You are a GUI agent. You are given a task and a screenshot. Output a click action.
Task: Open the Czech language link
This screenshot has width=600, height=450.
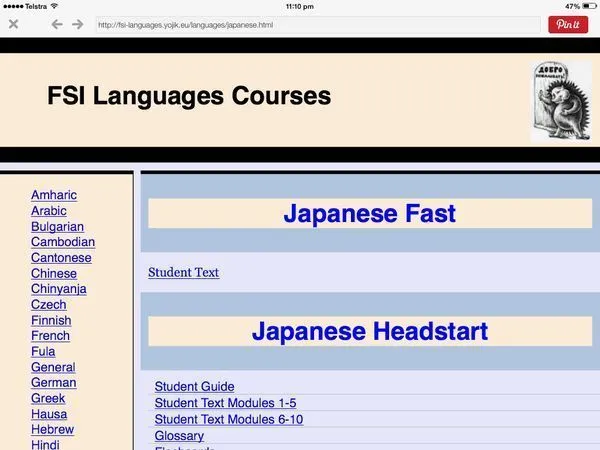(49, 305)
